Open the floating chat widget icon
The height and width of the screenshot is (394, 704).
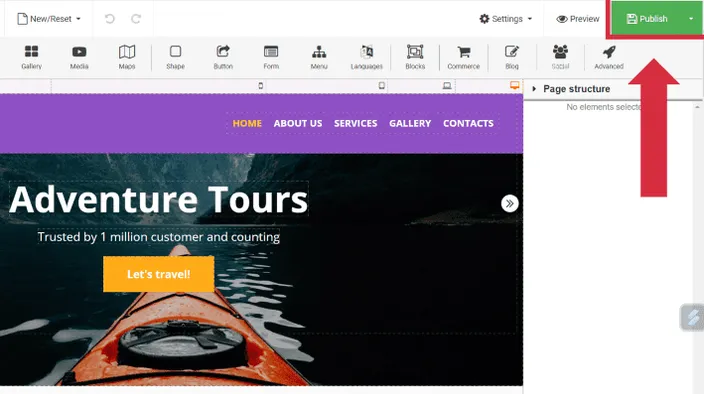(693, 317)
